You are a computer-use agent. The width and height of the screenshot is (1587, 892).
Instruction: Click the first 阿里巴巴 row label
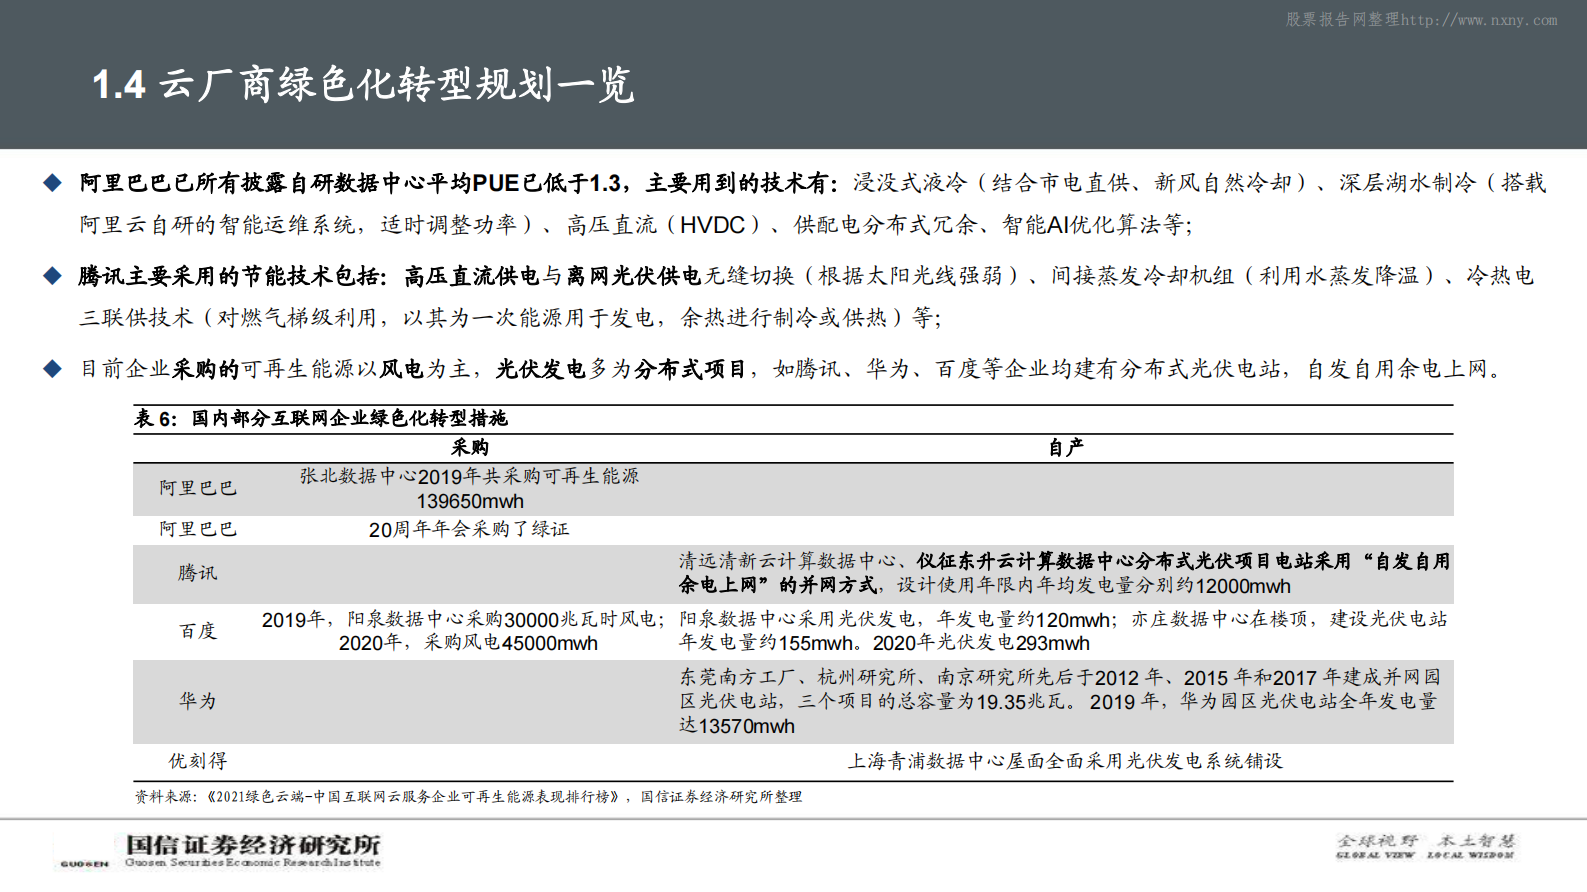(x=198, y=488)
